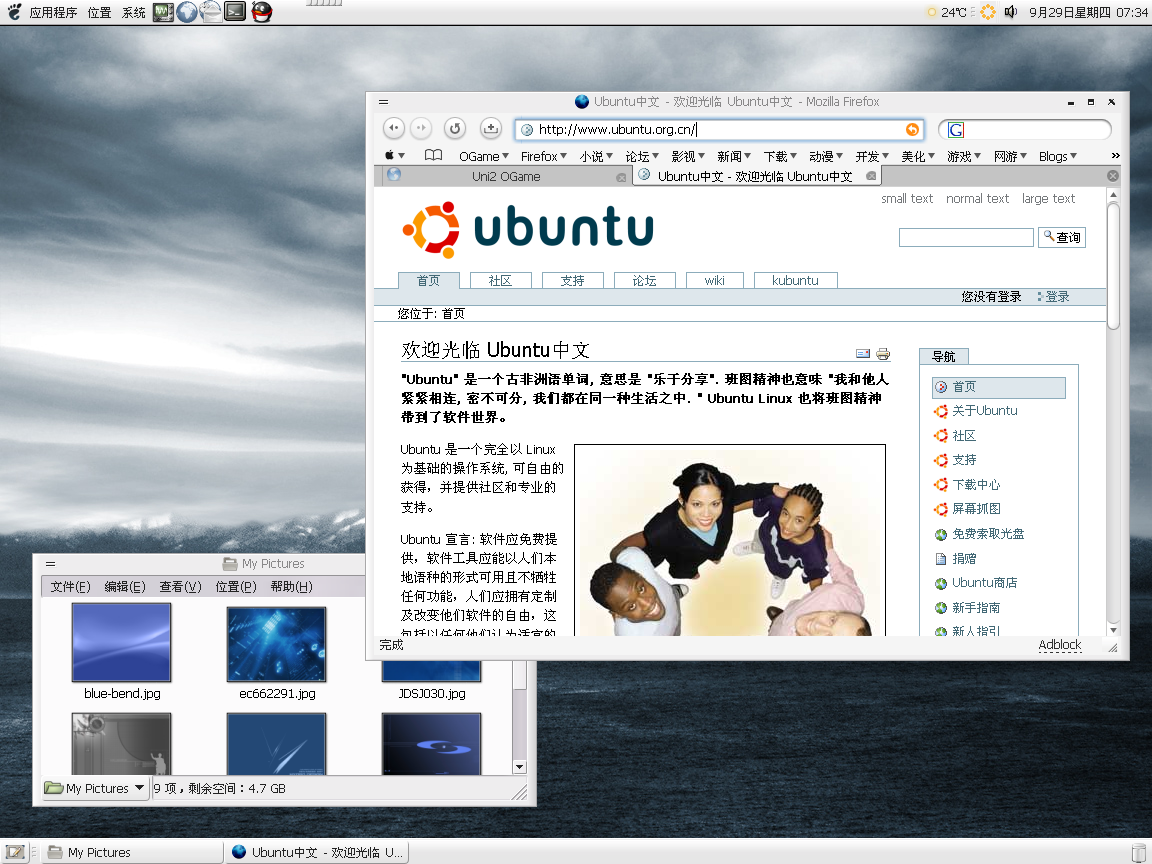Click the weather 24°C applet
The width and height of the screenshot is (1152, 864).
(x=947, y=12)
